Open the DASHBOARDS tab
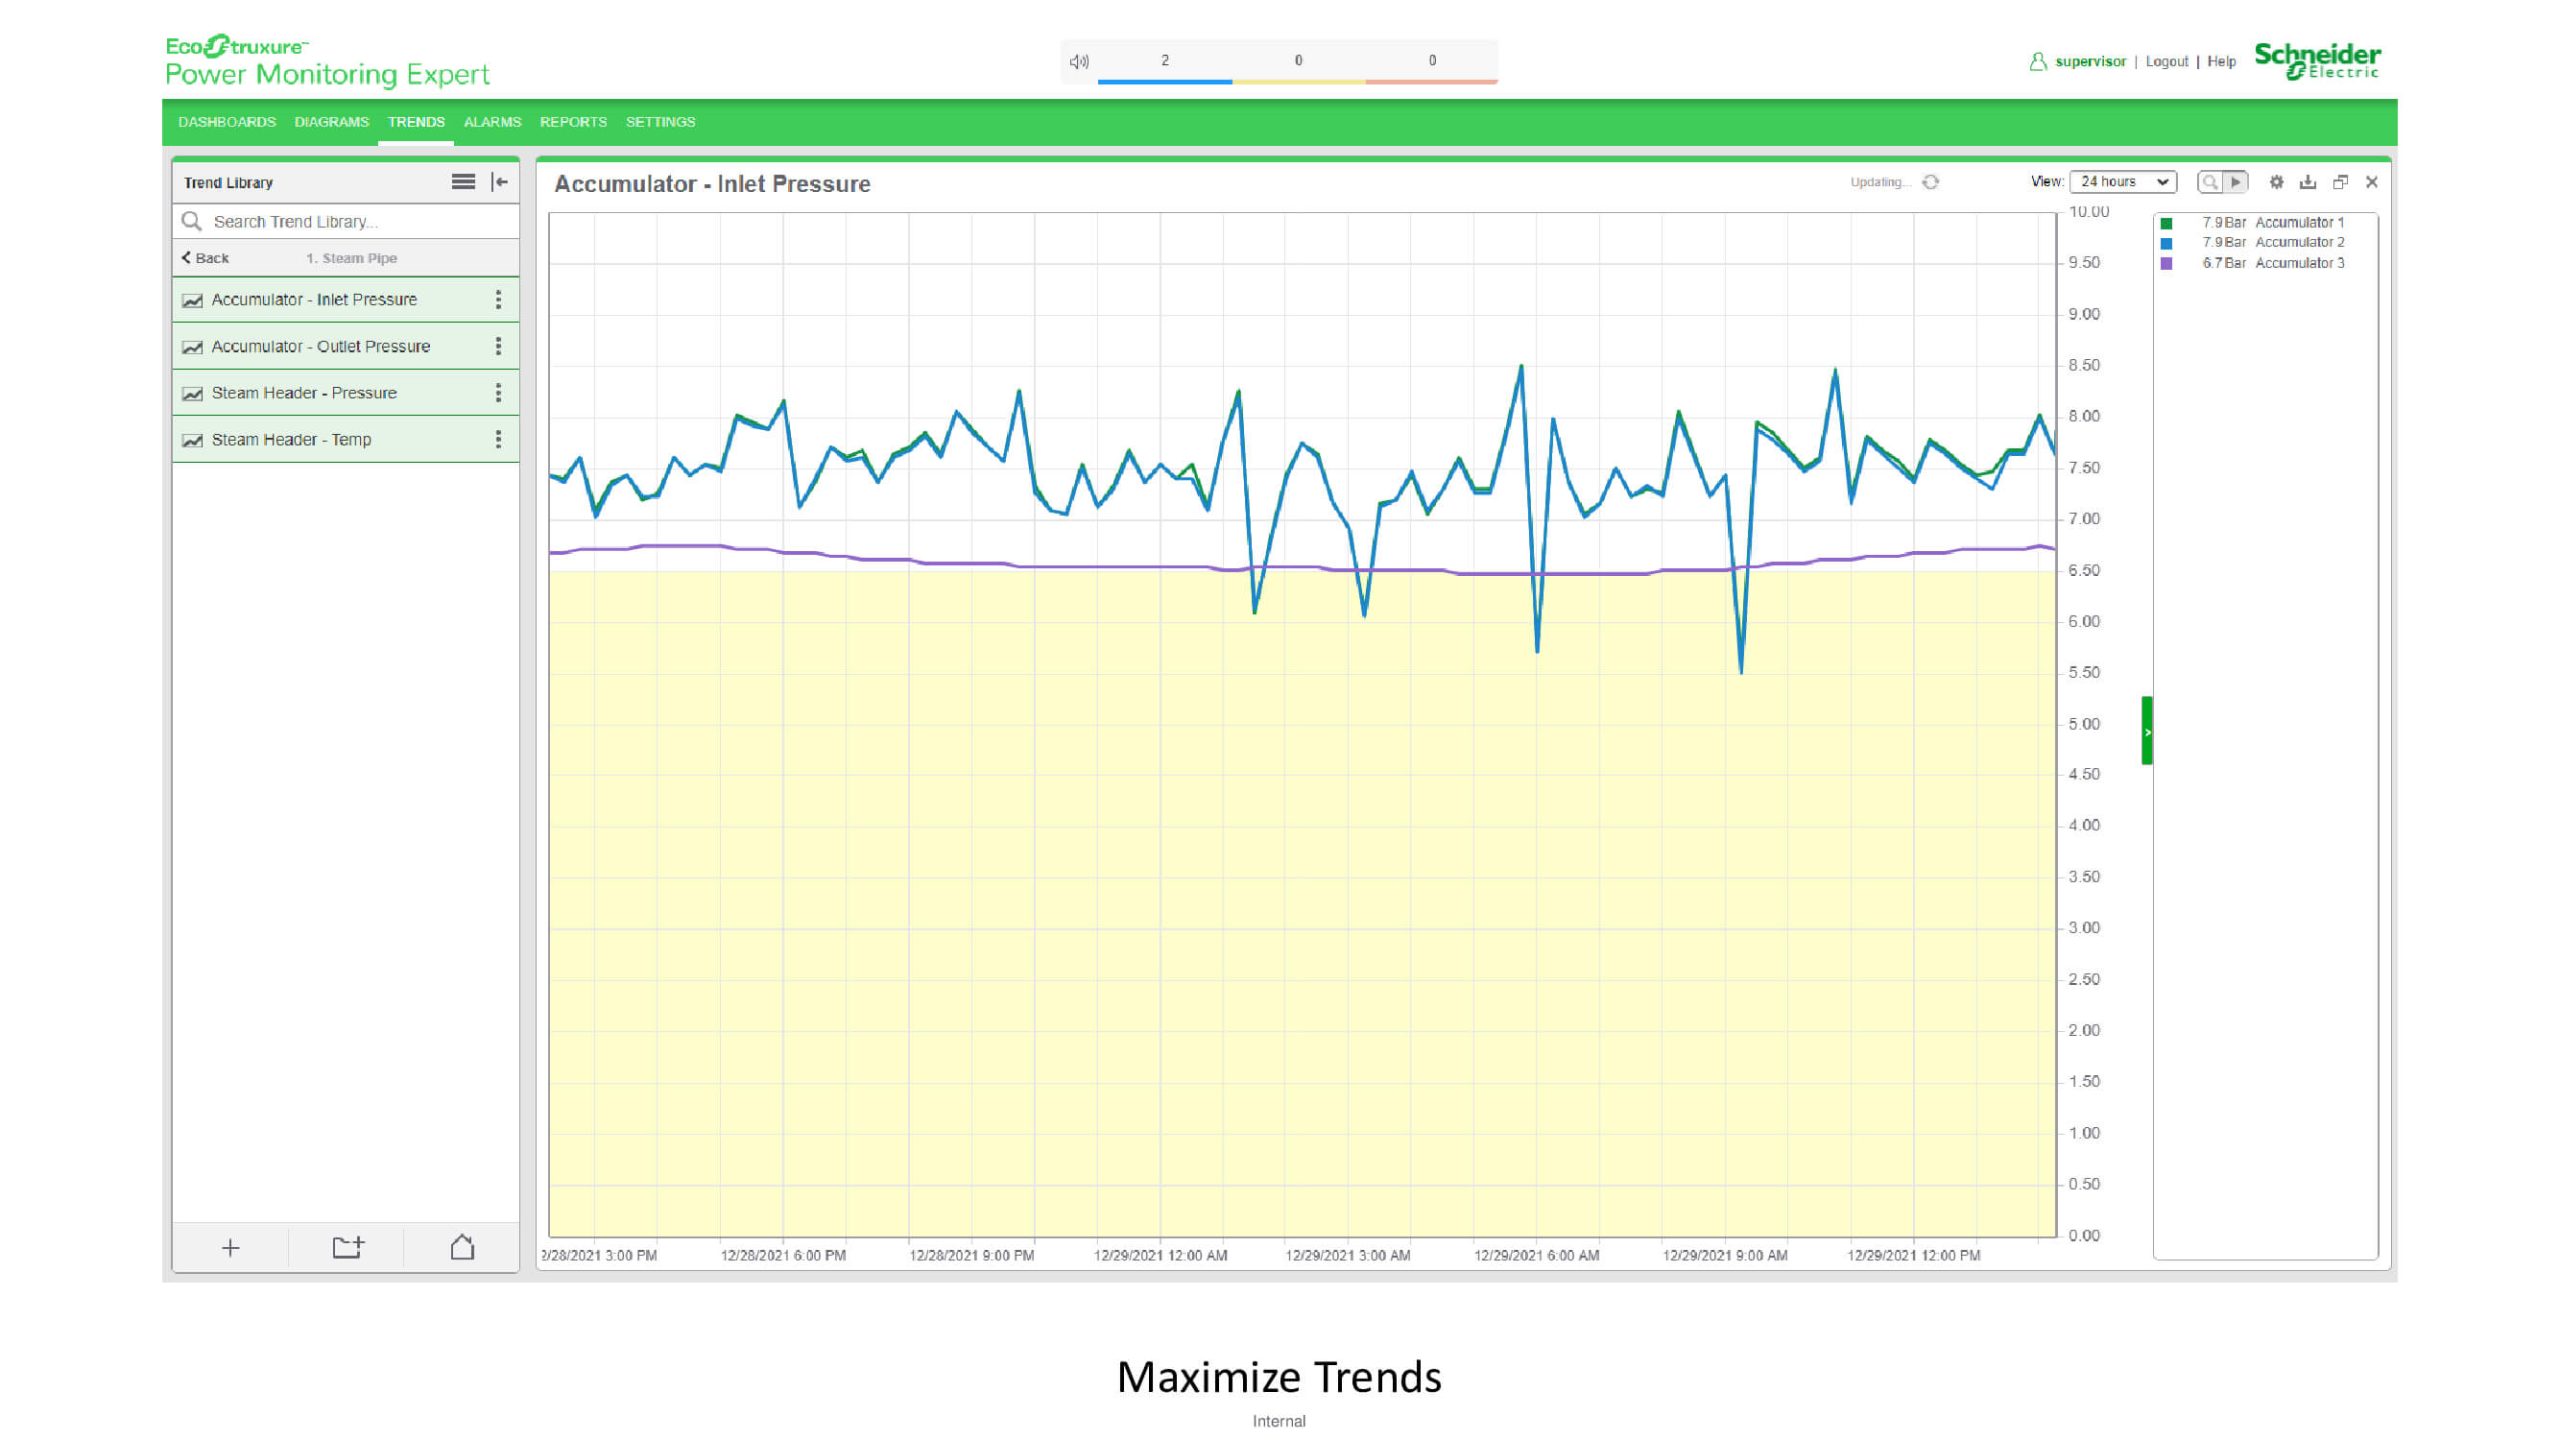This screenshot has height=1440, width=2560. [227, 122]
